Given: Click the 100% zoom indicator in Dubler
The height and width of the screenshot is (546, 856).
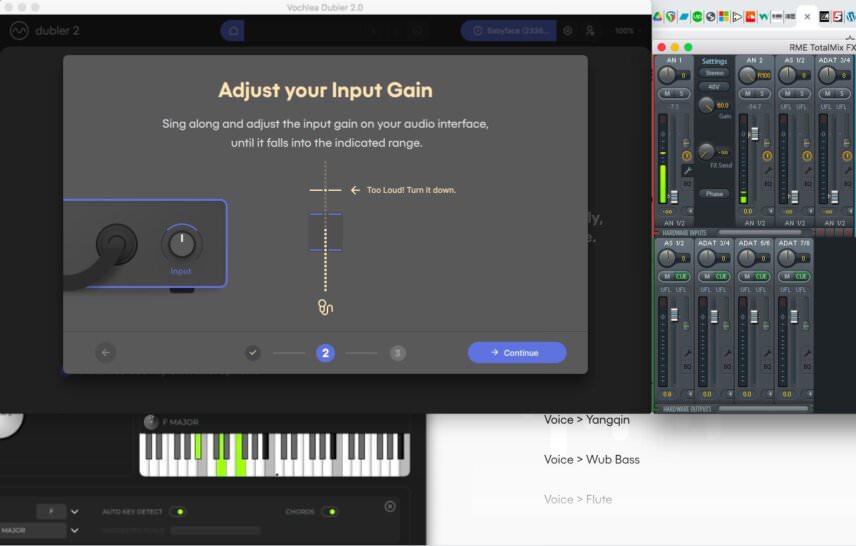Looking at the screenshot, I should (x=624, y=31).
